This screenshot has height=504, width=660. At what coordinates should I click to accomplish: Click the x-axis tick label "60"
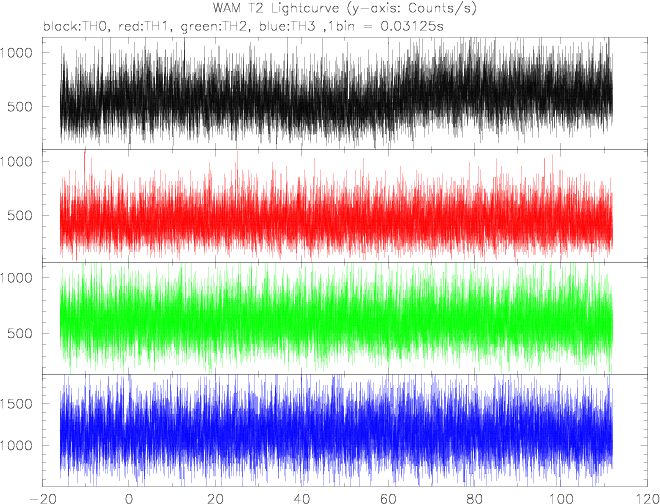(388, 497)
